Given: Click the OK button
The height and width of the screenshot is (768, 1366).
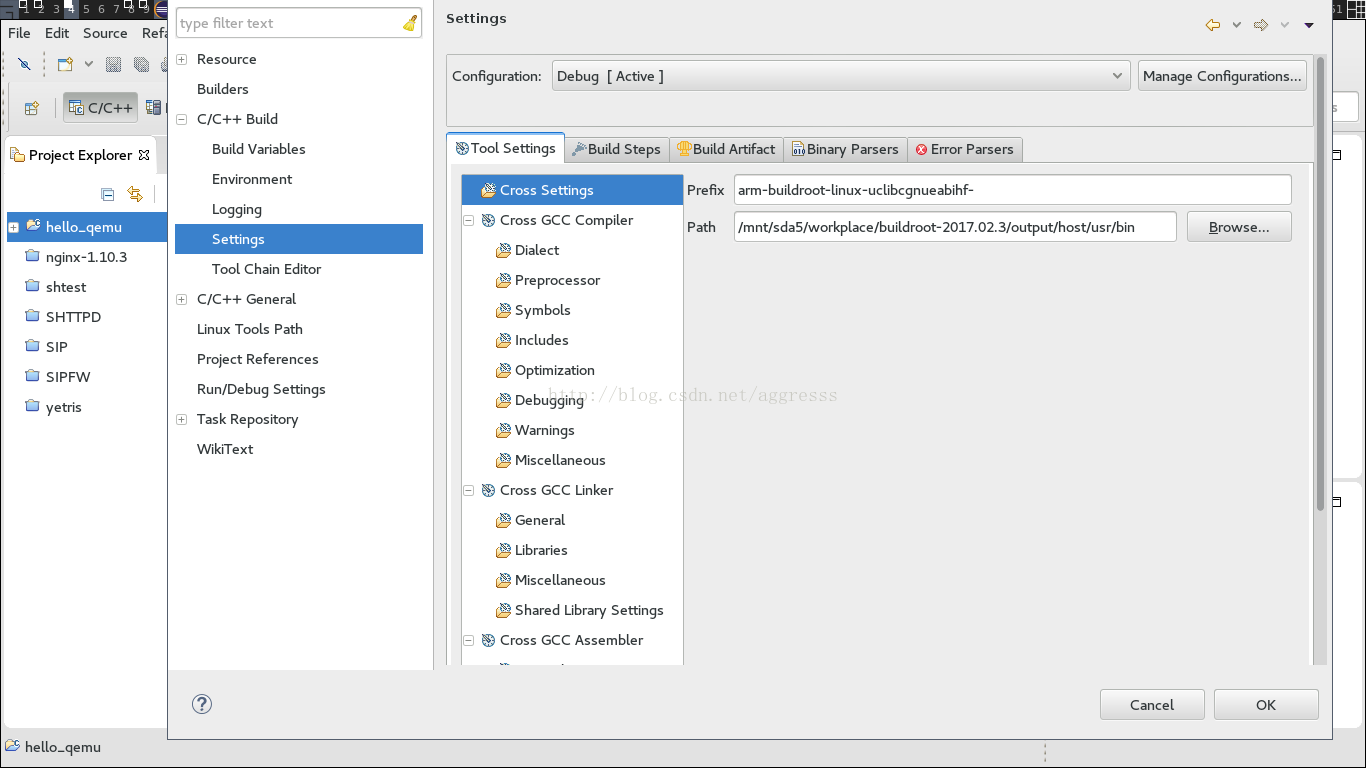Looking at the screenshot, I should coord(1266,705).
